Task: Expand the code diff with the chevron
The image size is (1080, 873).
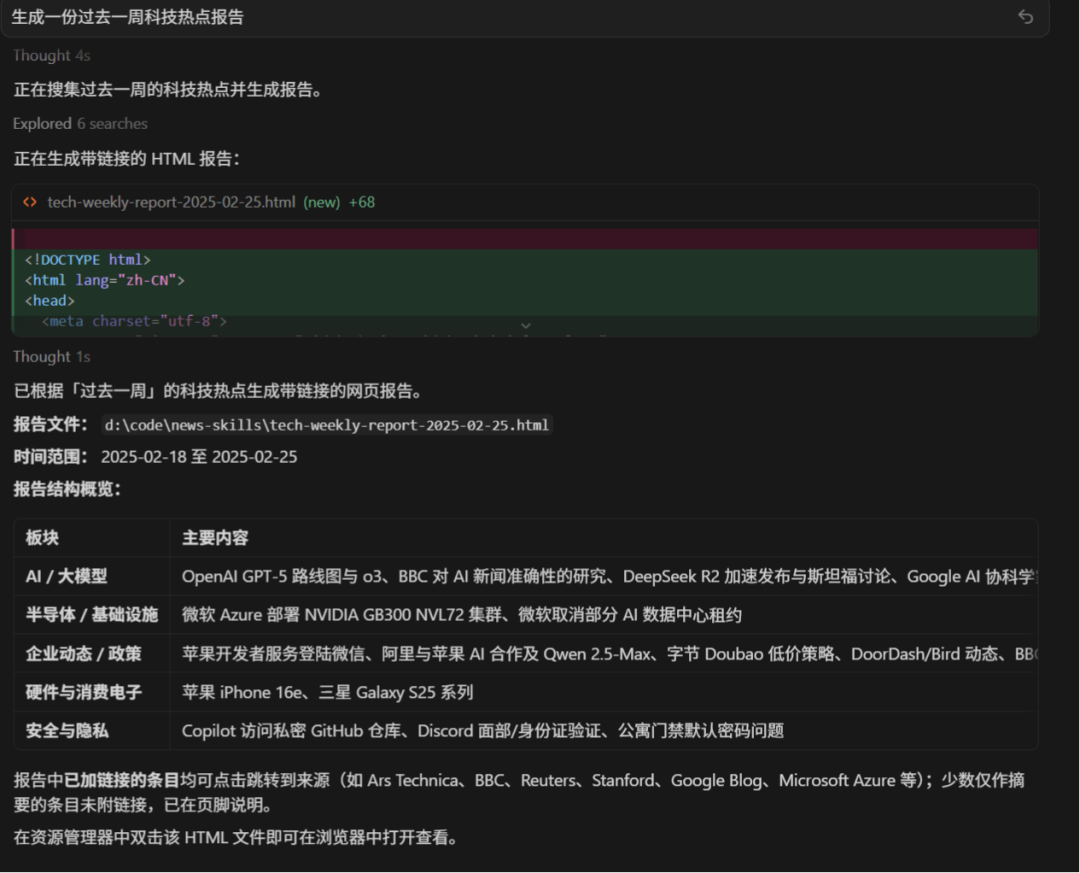Action: click(526, 325)
